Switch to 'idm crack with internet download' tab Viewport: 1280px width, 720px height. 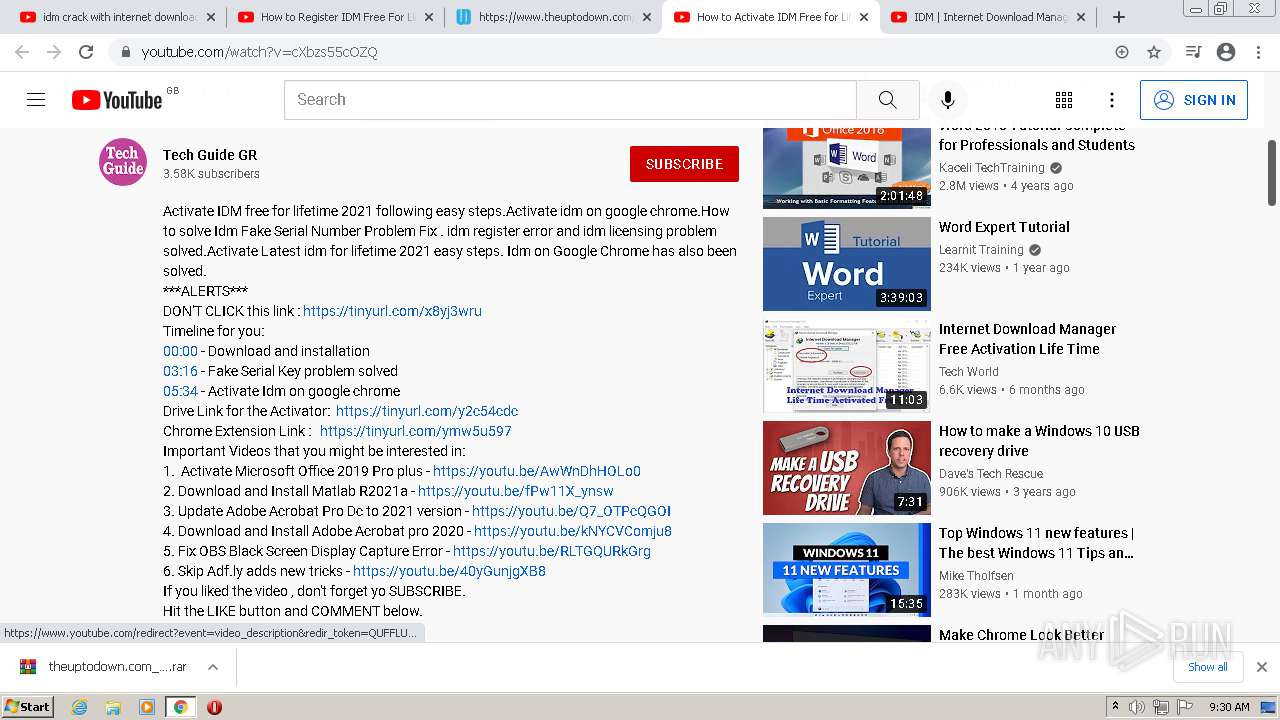[x=118, y=17]
